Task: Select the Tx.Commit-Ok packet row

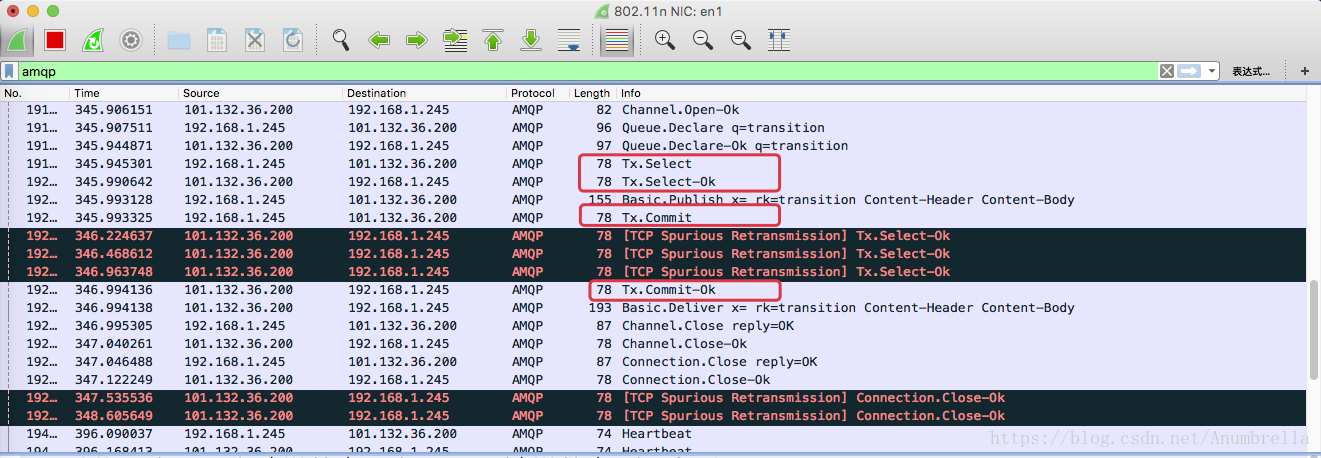Action: click(653, 290)
